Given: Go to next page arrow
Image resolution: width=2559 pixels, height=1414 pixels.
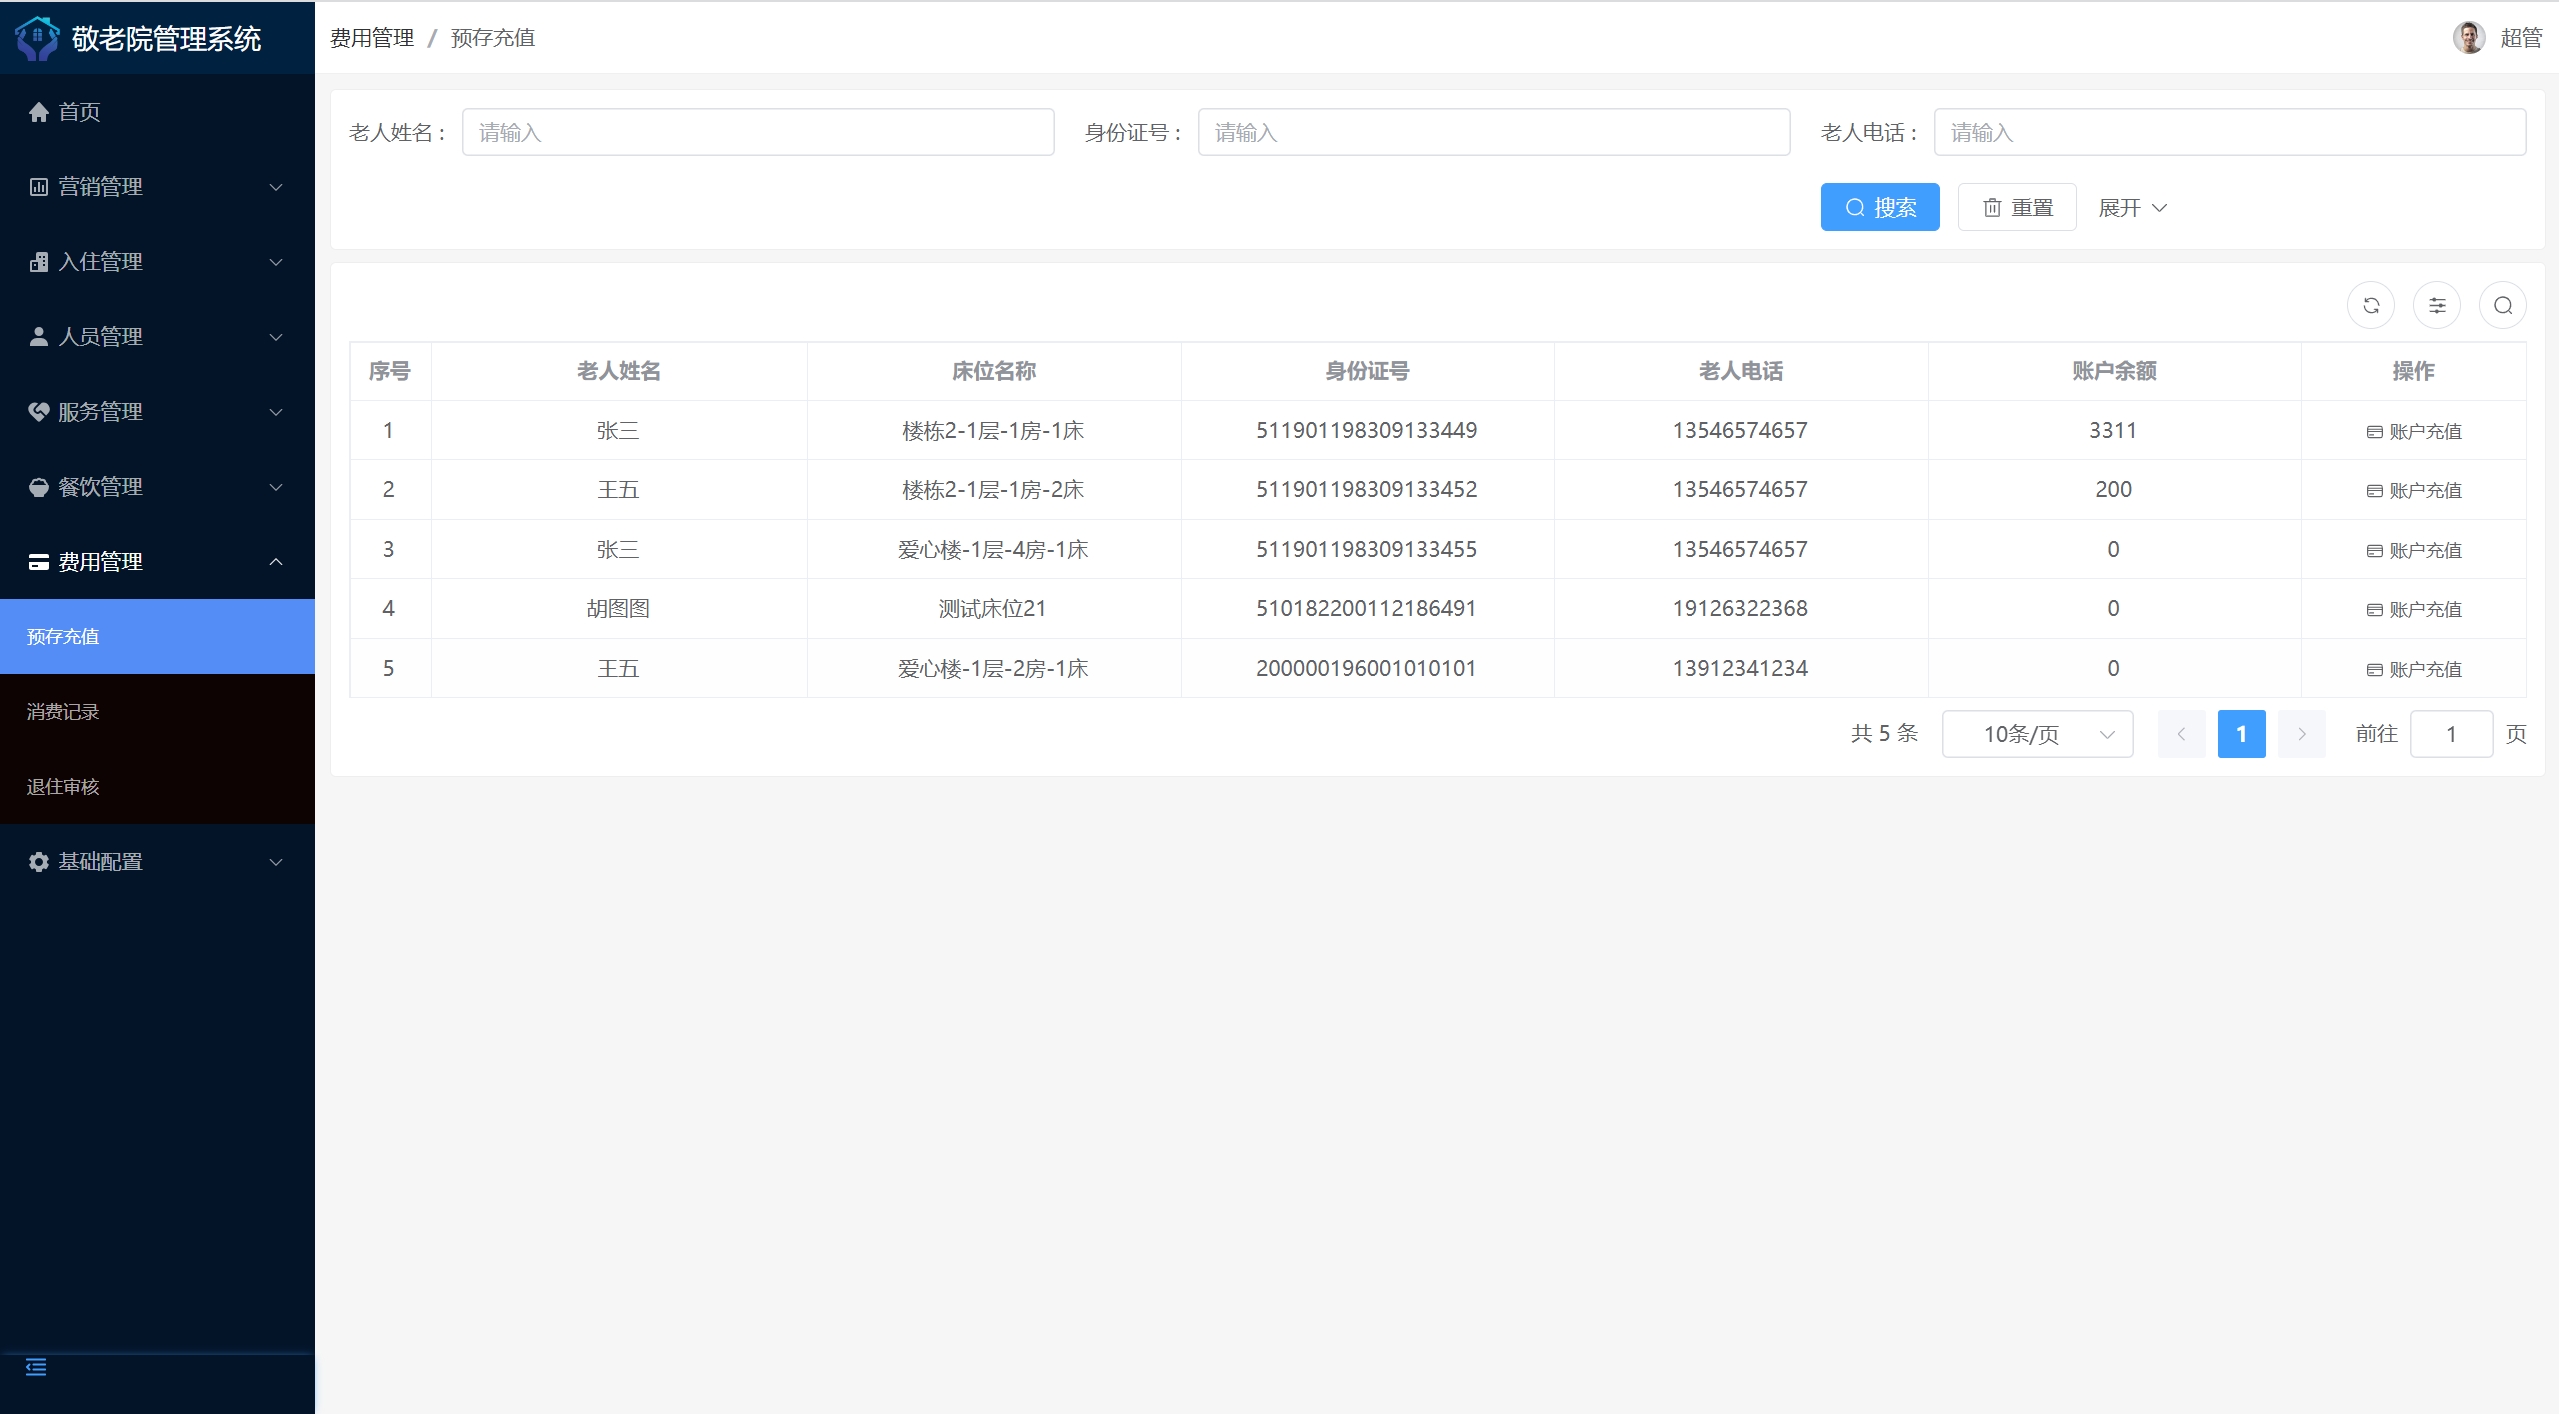Looking at the screenshot, I should point(2301,734).
